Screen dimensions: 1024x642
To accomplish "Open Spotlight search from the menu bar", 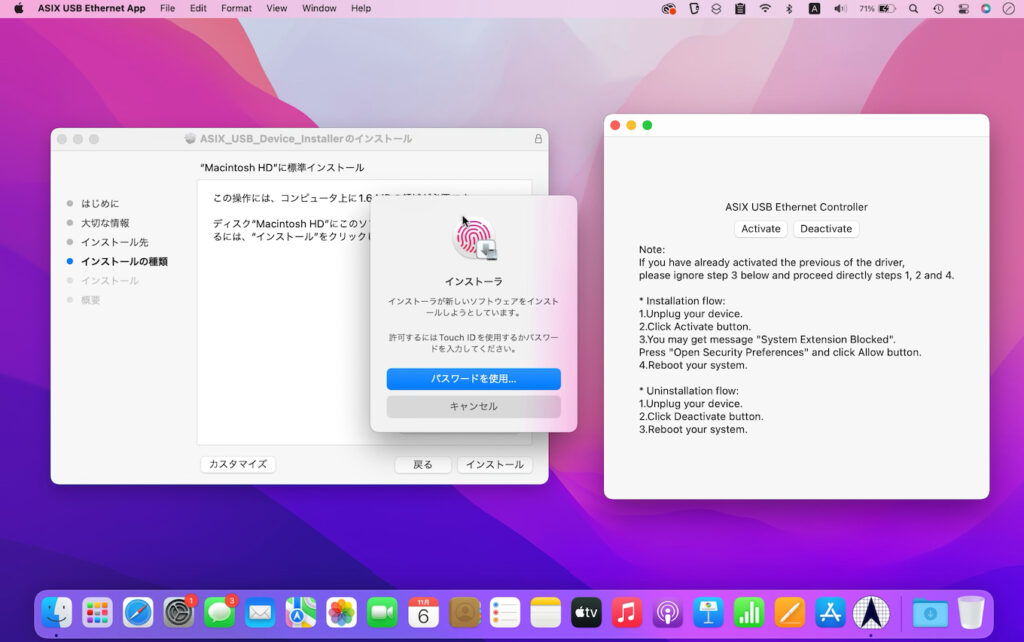I will tap(913, 8).
